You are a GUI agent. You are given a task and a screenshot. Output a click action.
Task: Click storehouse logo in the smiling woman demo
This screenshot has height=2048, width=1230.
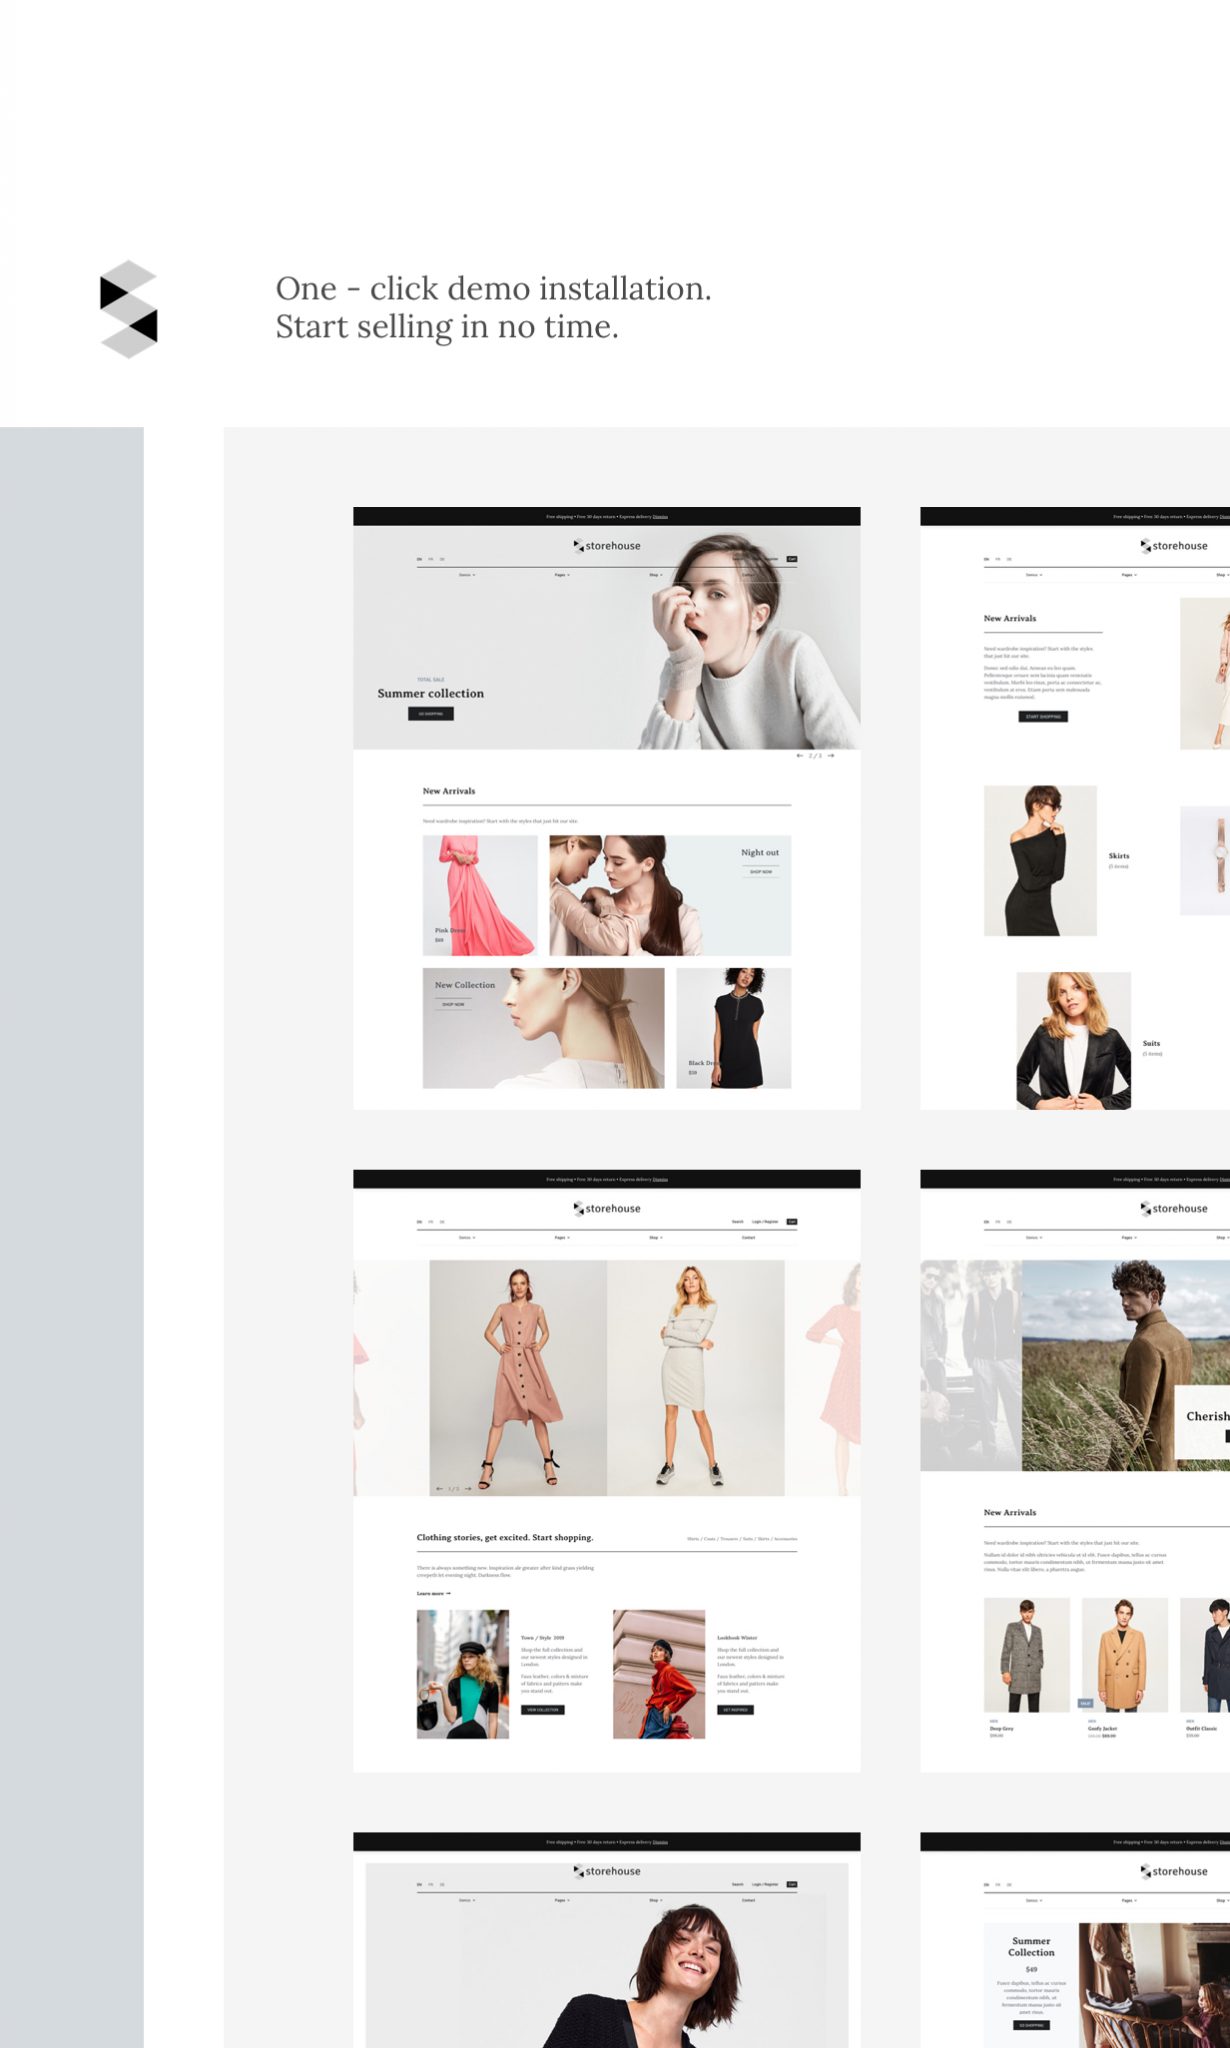point(607,1871)
